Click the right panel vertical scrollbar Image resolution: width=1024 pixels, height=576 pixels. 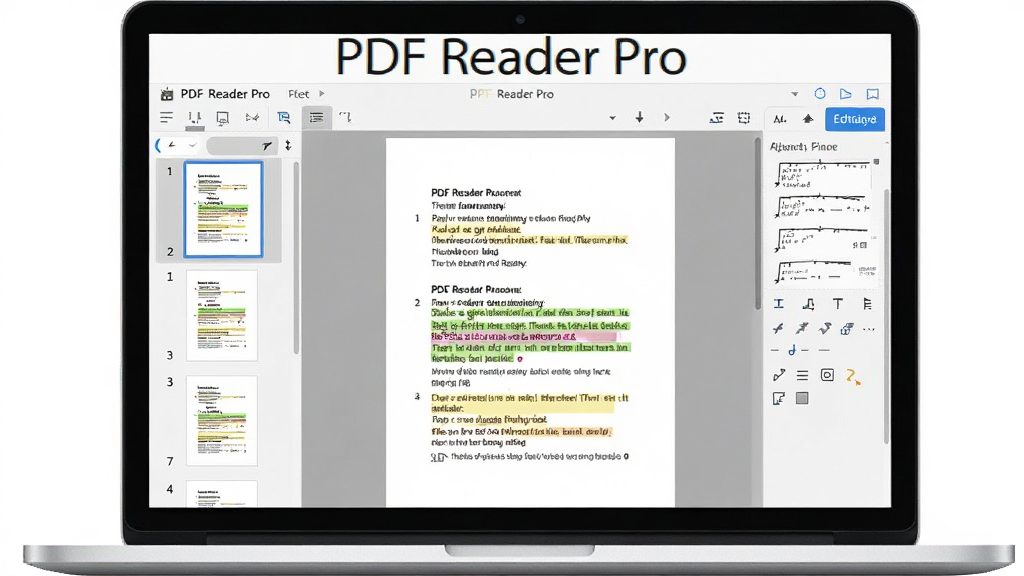pyautogui.click(x=886, y=317)
